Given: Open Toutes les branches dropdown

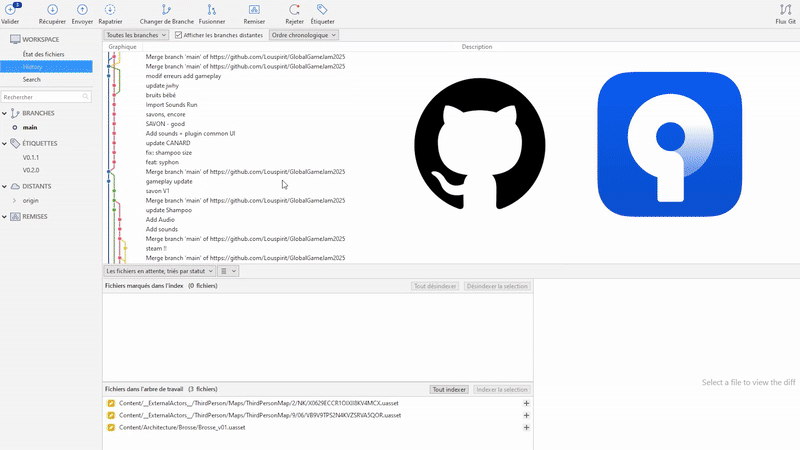Looking at the screenshot, I should pos(136,35).
